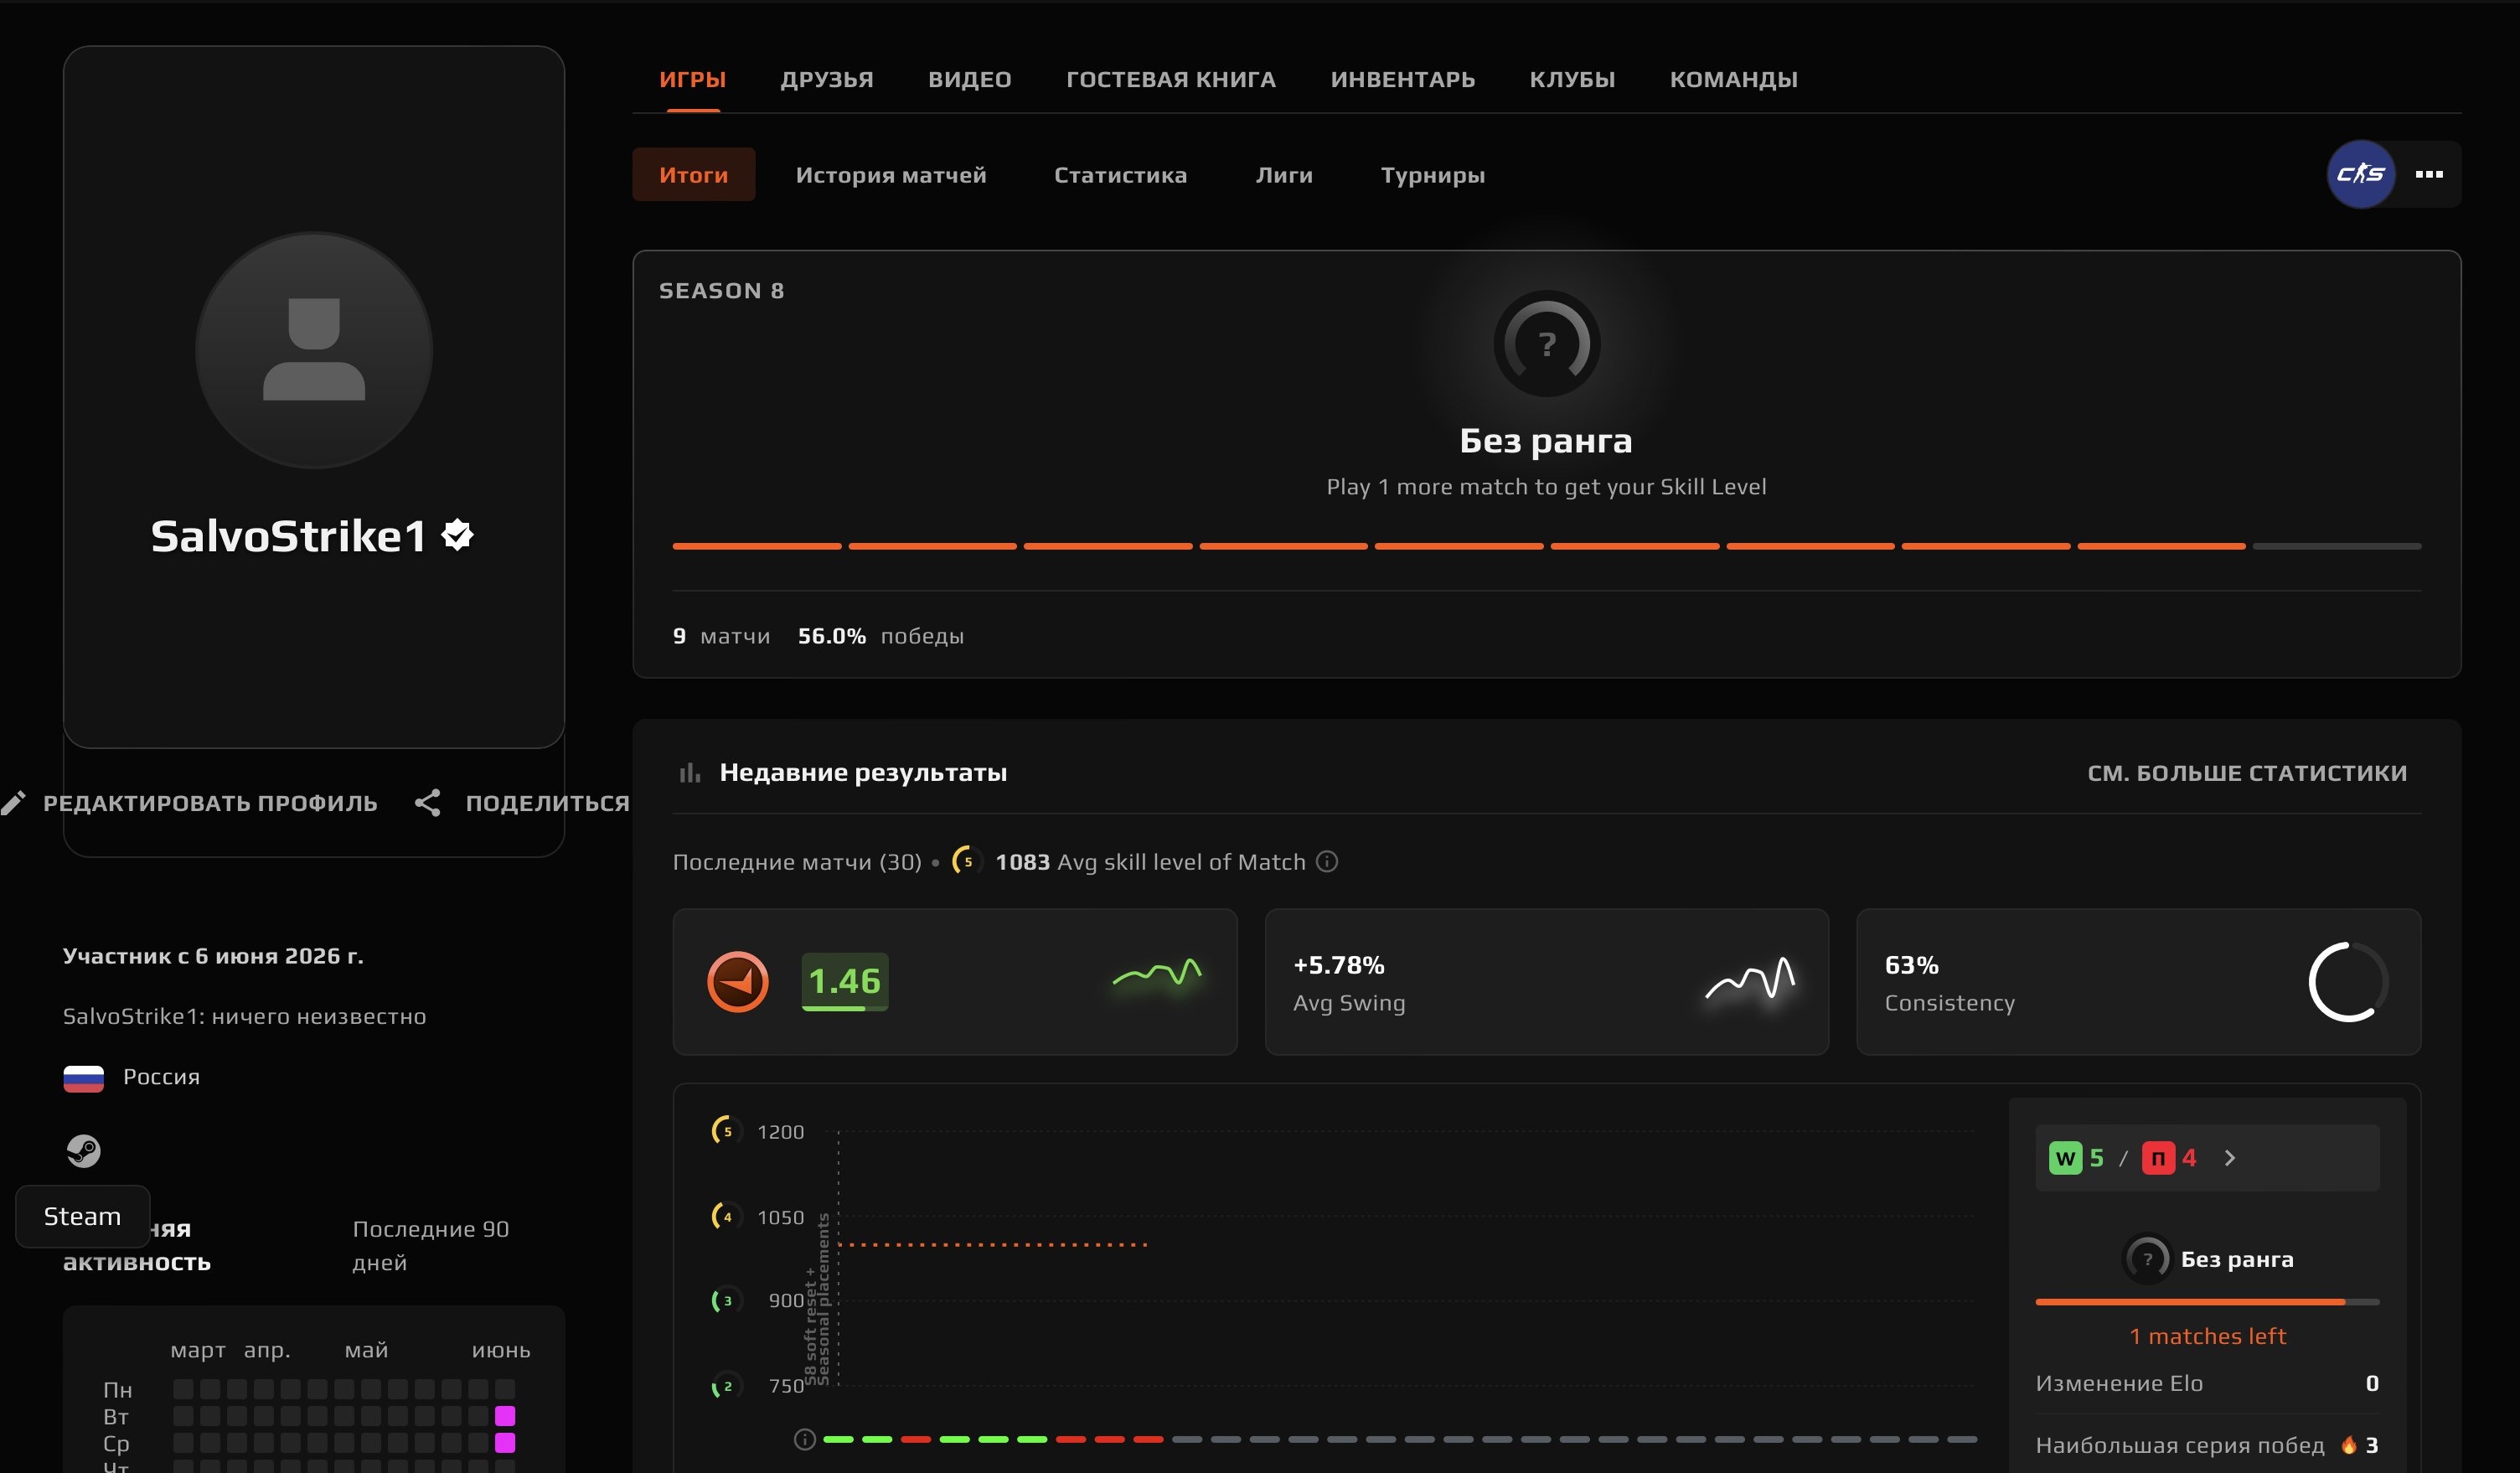Click the Russia flag icon
This screenshot has width=2520, height=1473.
83,1078
